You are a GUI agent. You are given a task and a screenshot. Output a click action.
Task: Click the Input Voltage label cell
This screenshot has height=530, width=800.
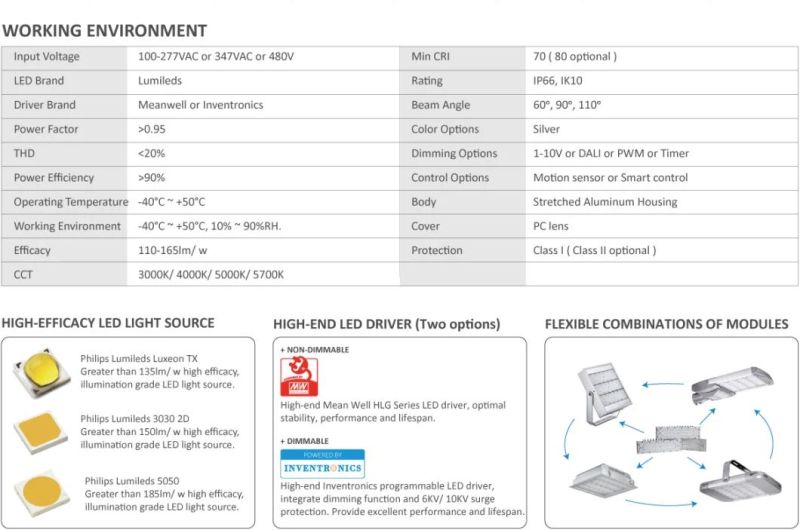[64, 58]
